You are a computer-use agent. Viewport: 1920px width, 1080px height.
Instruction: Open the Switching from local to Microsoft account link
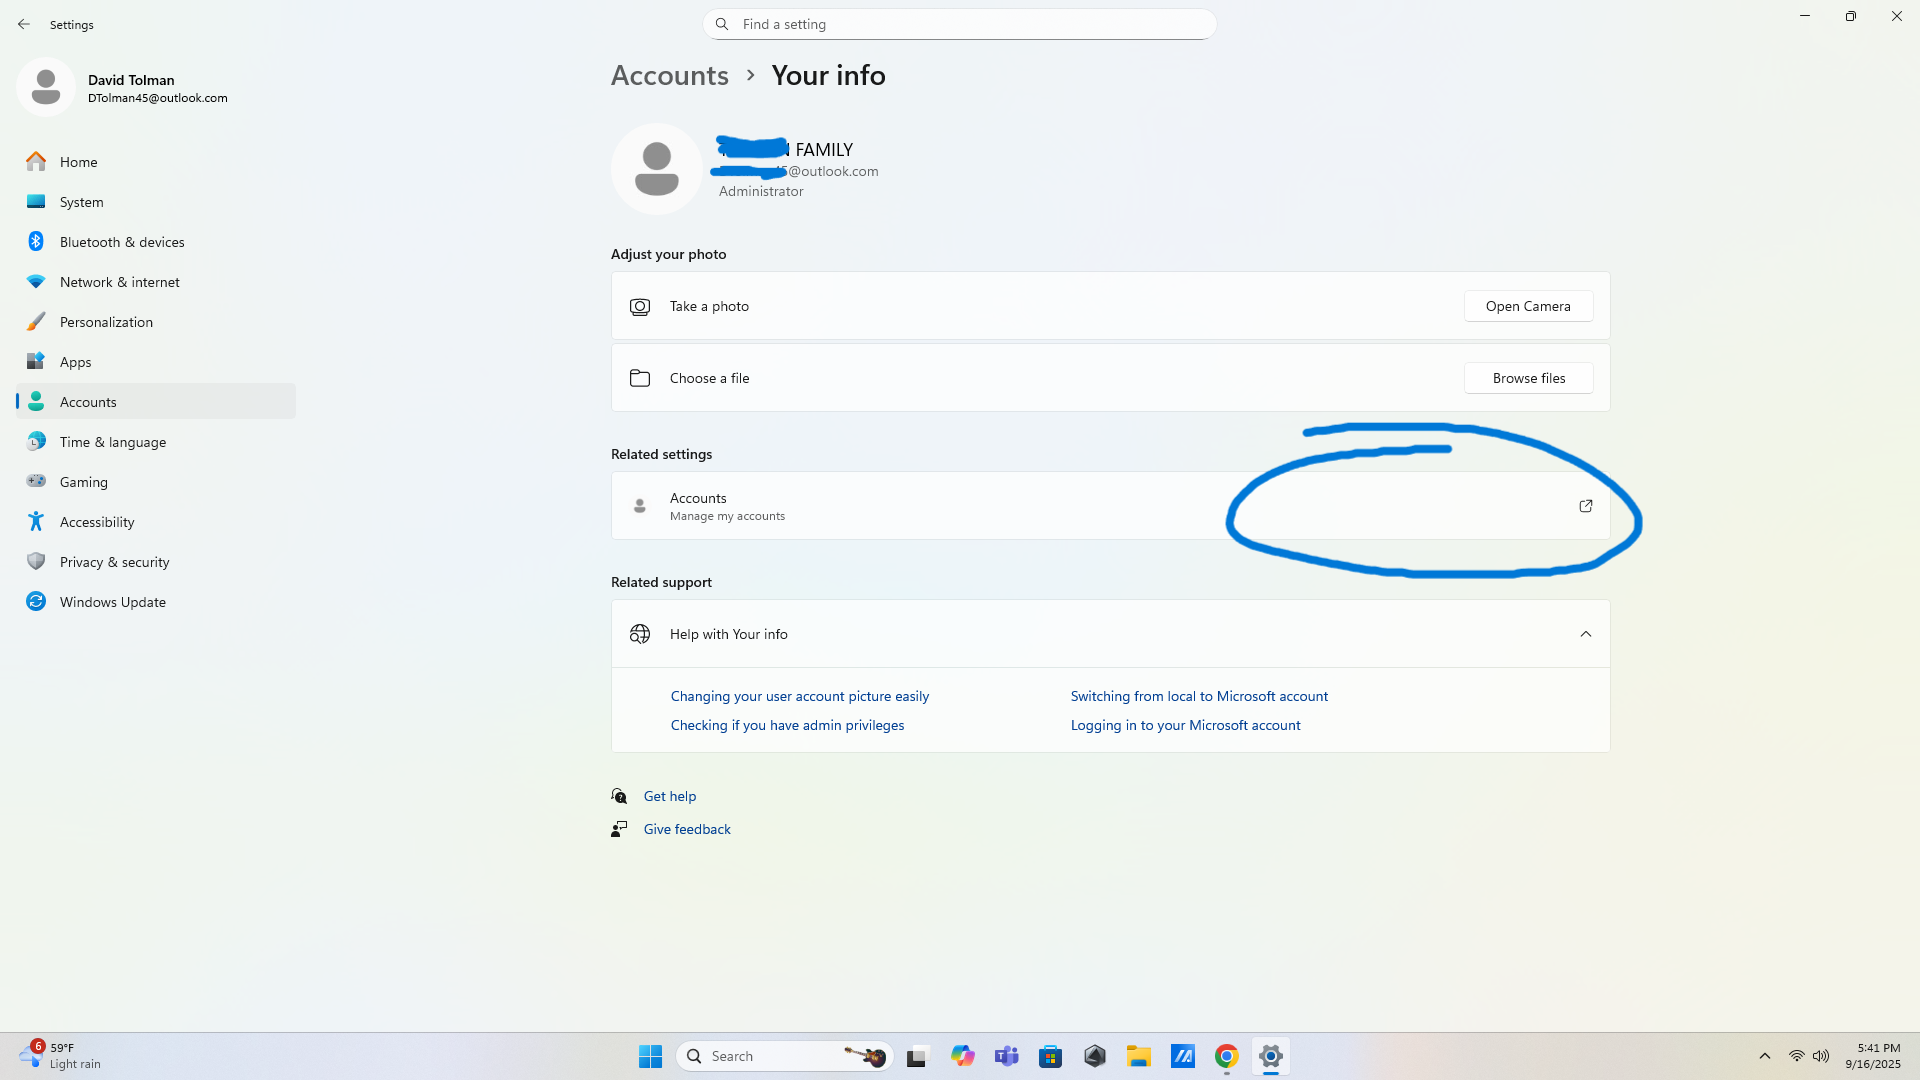pyautogui.click(x=1199, y=695)
